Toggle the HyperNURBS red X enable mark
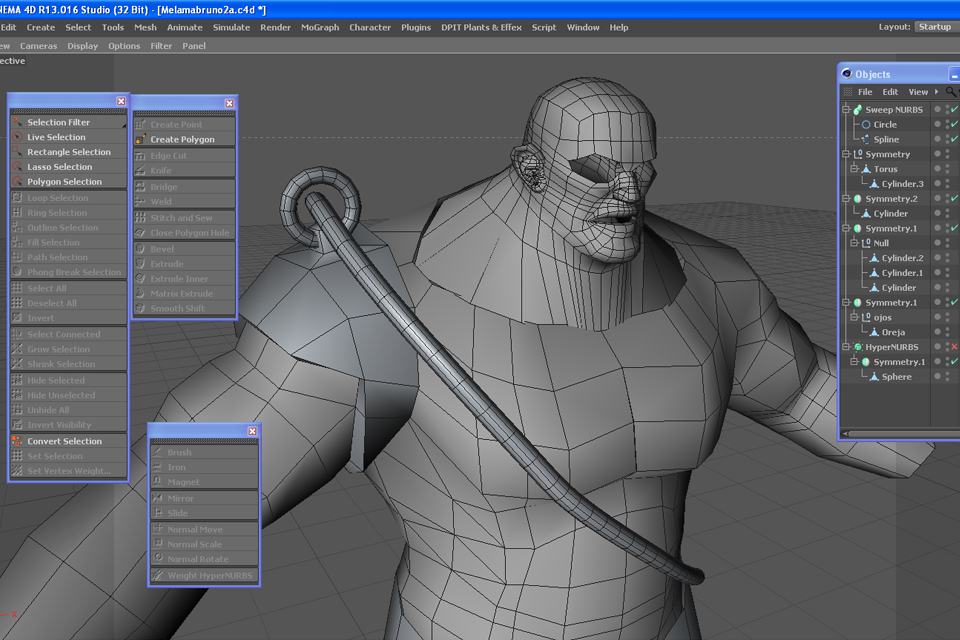Viewport: 960px width, 640px height. [x=954, y=347]
